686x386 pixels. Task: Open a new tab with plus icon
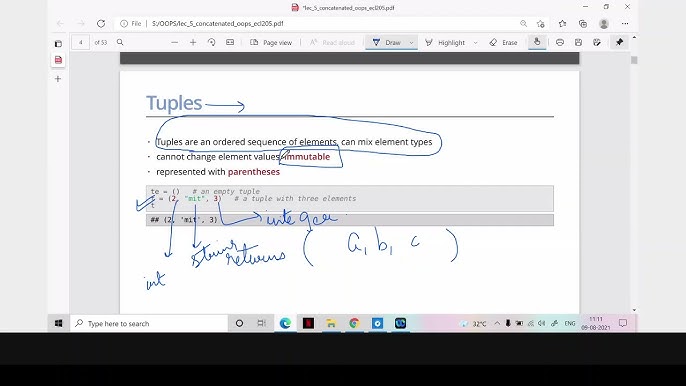(x=58, y=79)
